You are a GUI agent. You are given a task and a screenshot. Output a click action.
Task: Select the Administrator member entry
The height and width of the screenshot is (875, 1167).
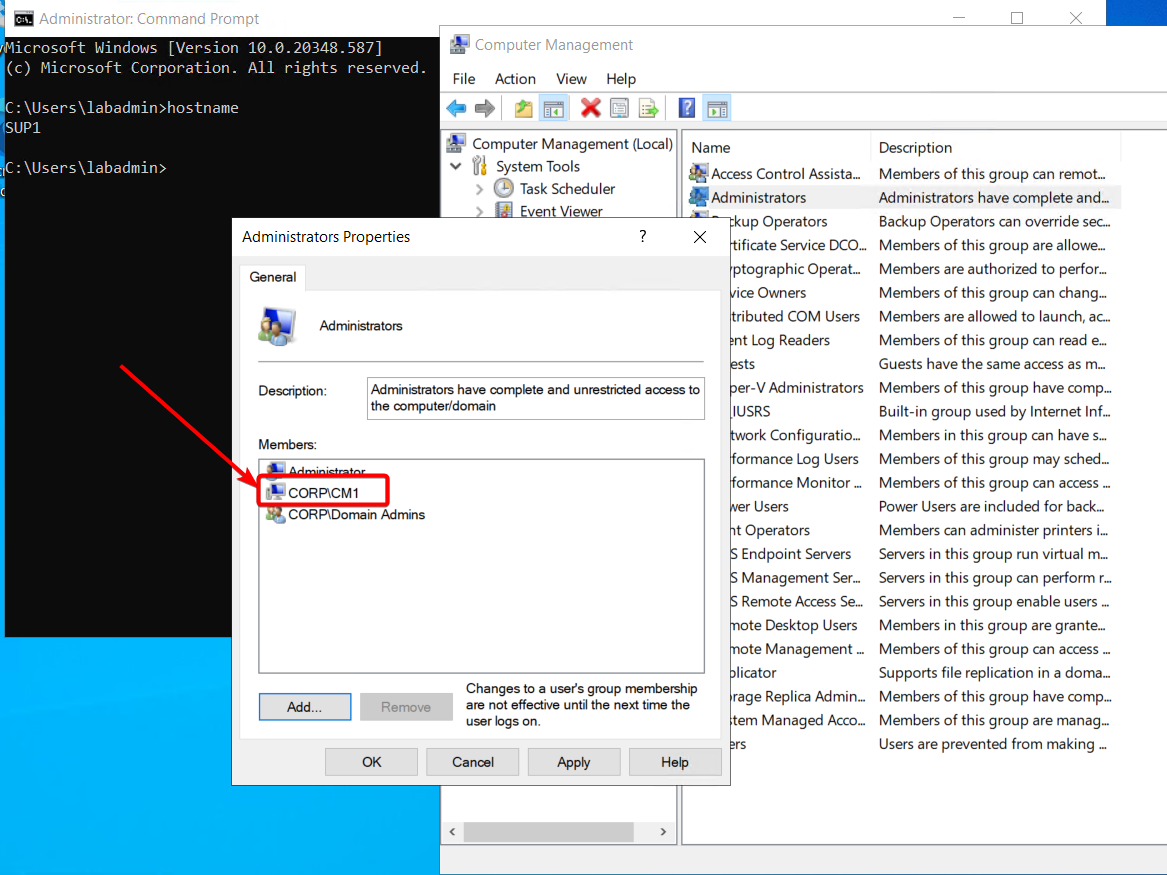327,470
